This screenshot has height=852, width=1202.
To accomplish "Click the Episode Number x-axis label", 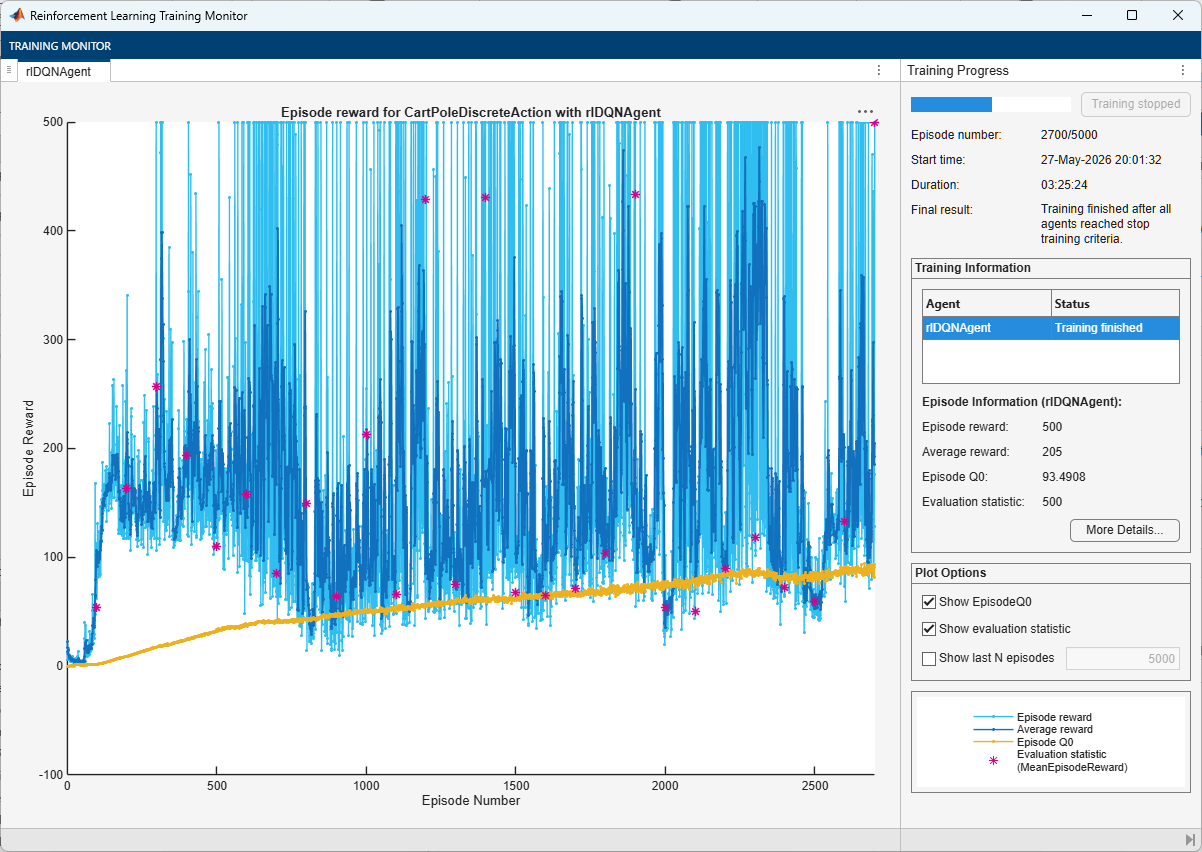I will tap(471, 800).
